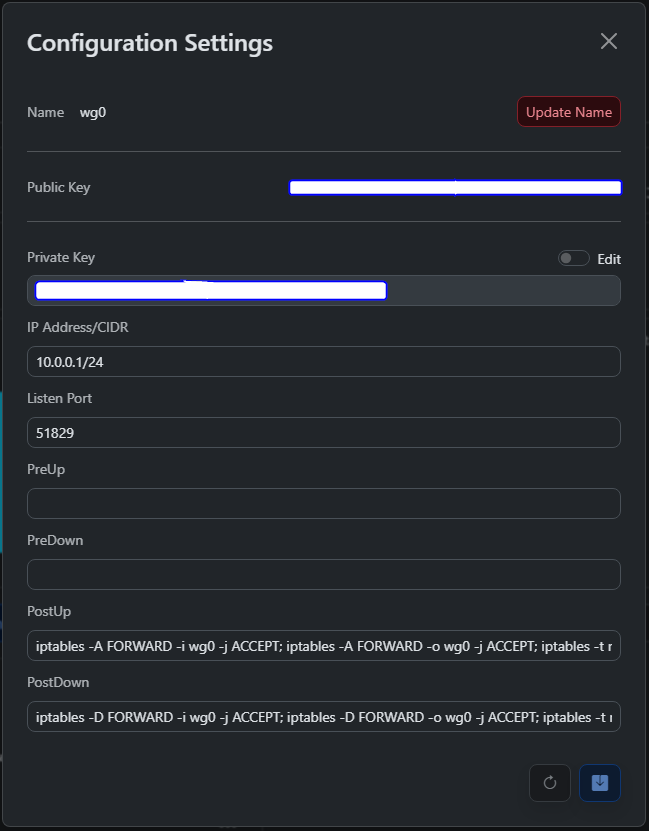
Task: Click into the empty PreDown field
Action: 323,575
